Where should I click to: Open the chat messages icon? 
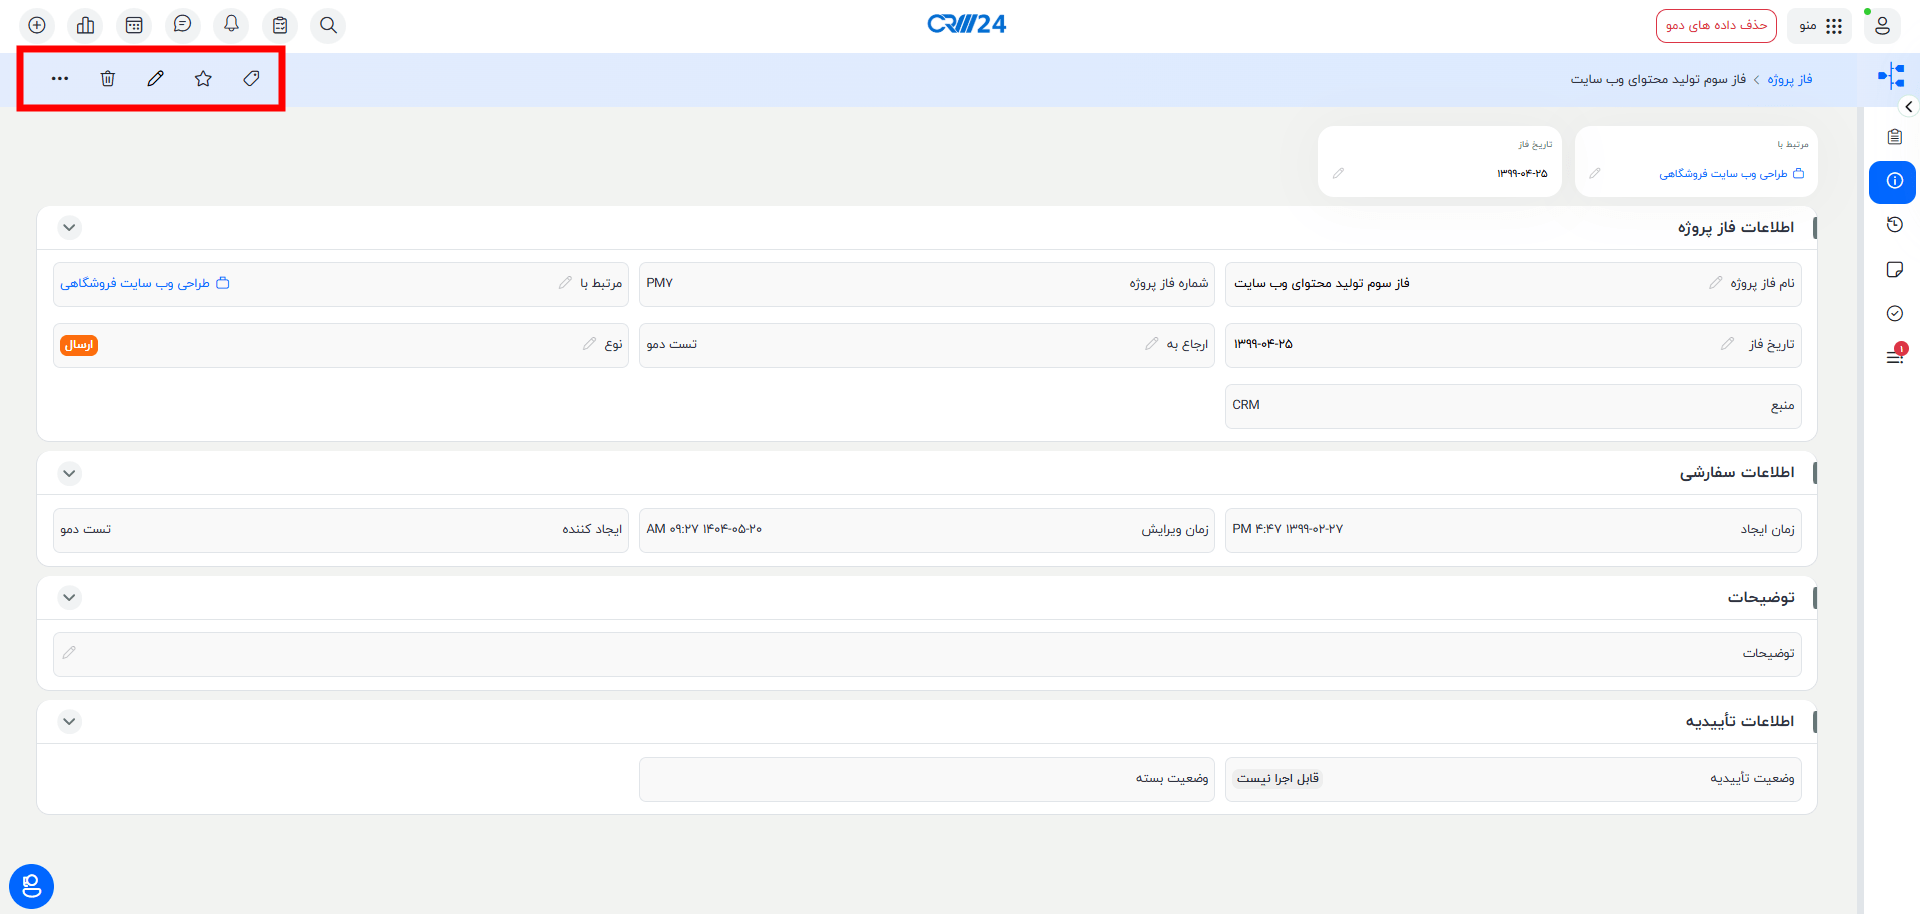coord(182,25)
